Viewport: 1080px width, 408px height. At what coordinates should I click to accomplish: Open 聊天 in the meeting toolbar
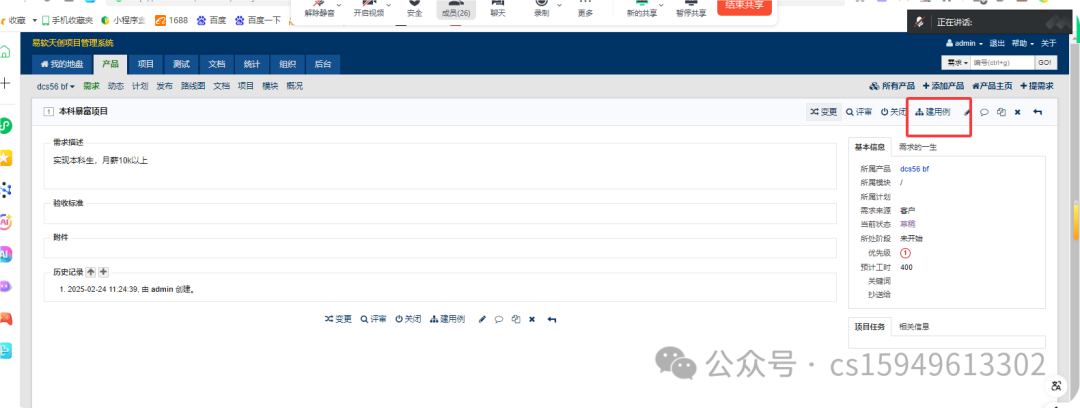pos(497,8)
